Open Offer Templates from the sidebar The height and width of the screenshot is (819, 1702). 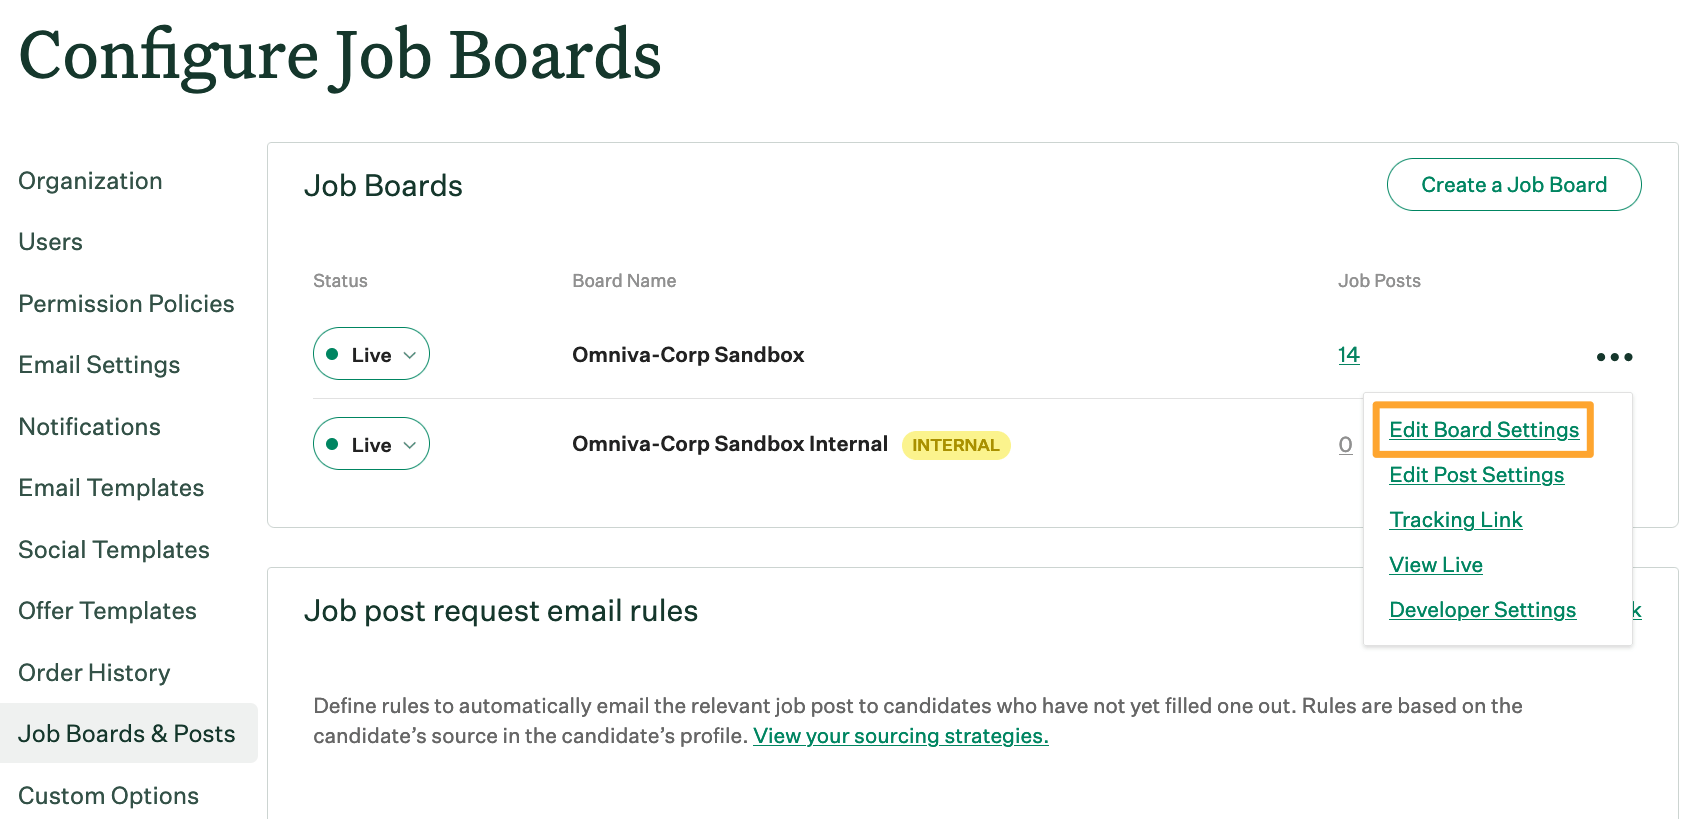[x=107, y=611]
